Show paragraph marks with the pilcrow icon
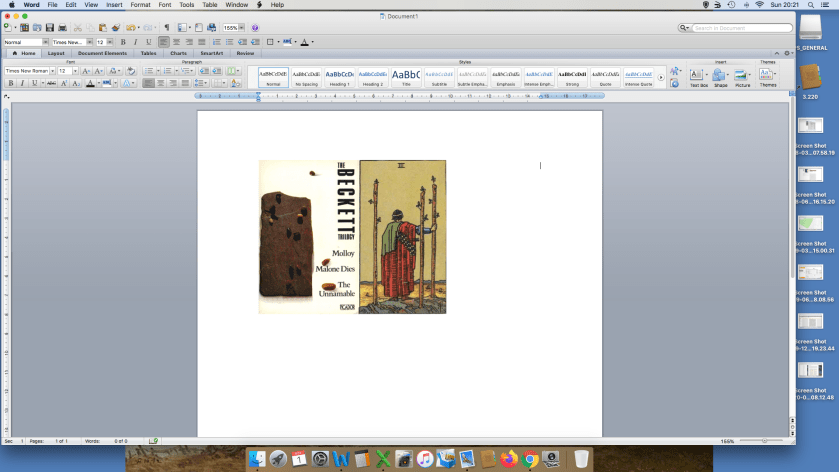 tap(166, 27)
